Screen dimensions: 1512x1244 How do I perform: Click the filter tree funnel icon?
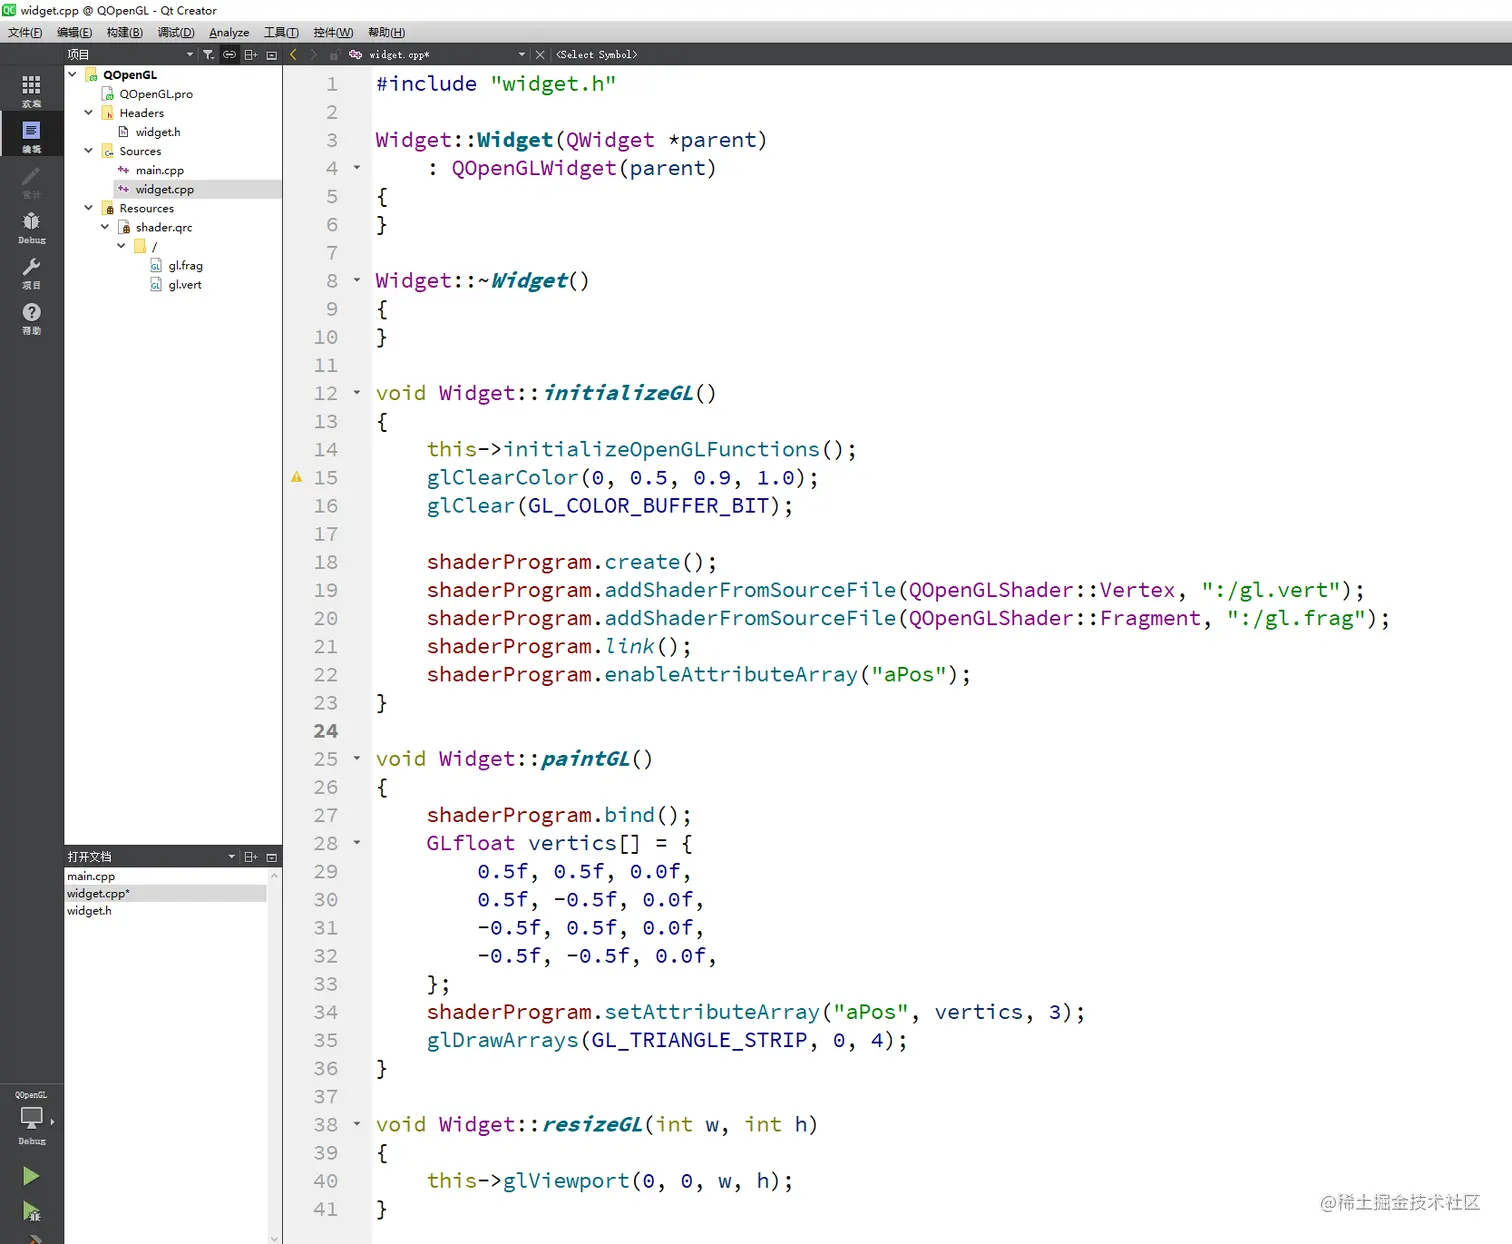pyautogui.click(x=208, y=55)
